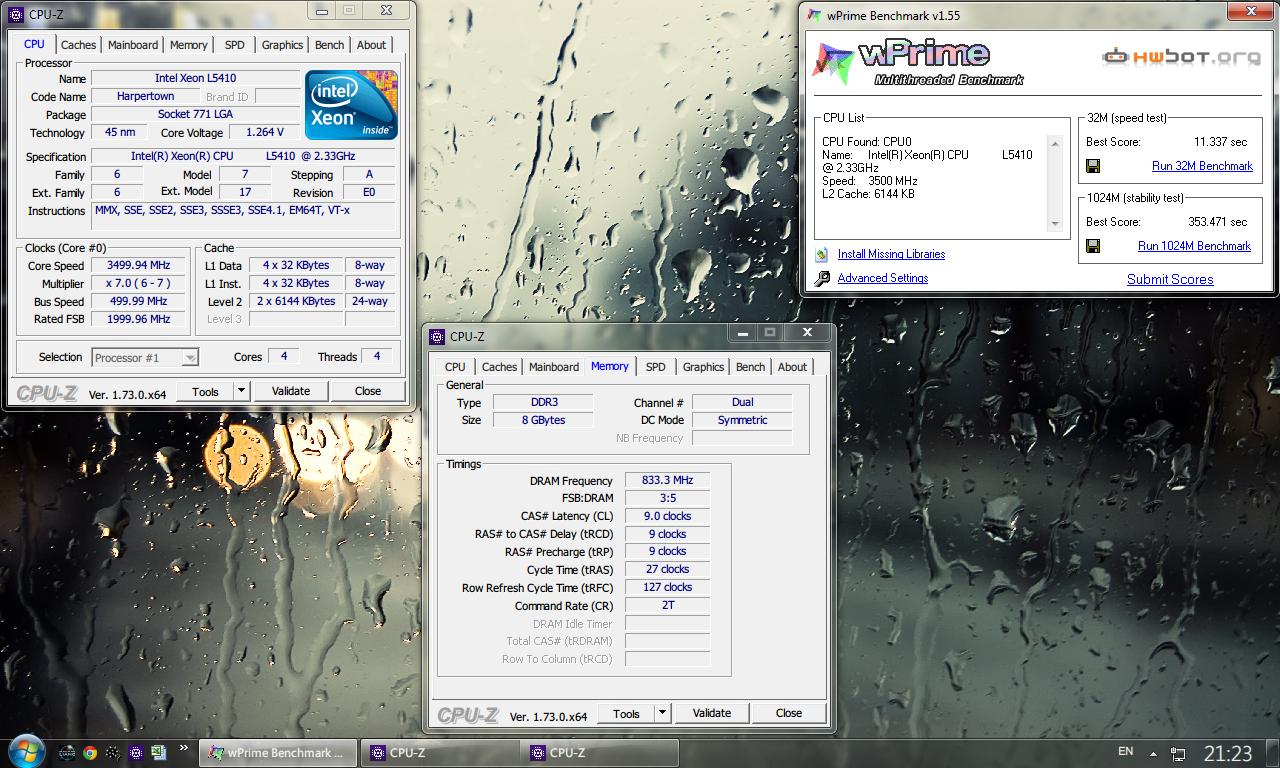Screen dimensions: 1280x768
Task: Open Caches tab in CPU-Z CPU window
Action: coord(79,45)
